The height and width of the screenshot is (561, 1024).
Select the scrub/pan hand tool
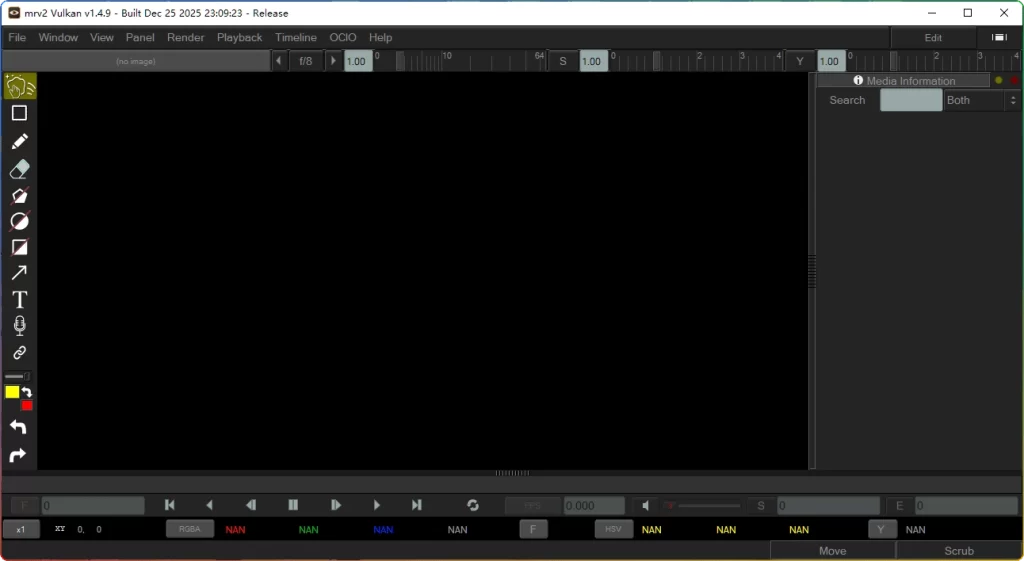[x=20, y=86]
